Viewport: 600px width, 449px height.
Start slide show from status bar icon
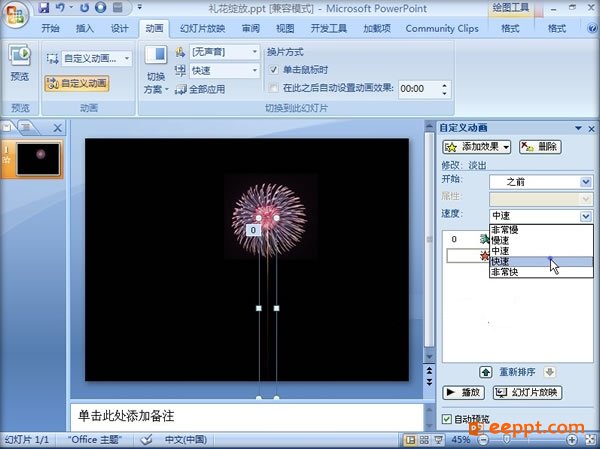tap(439, 440)
